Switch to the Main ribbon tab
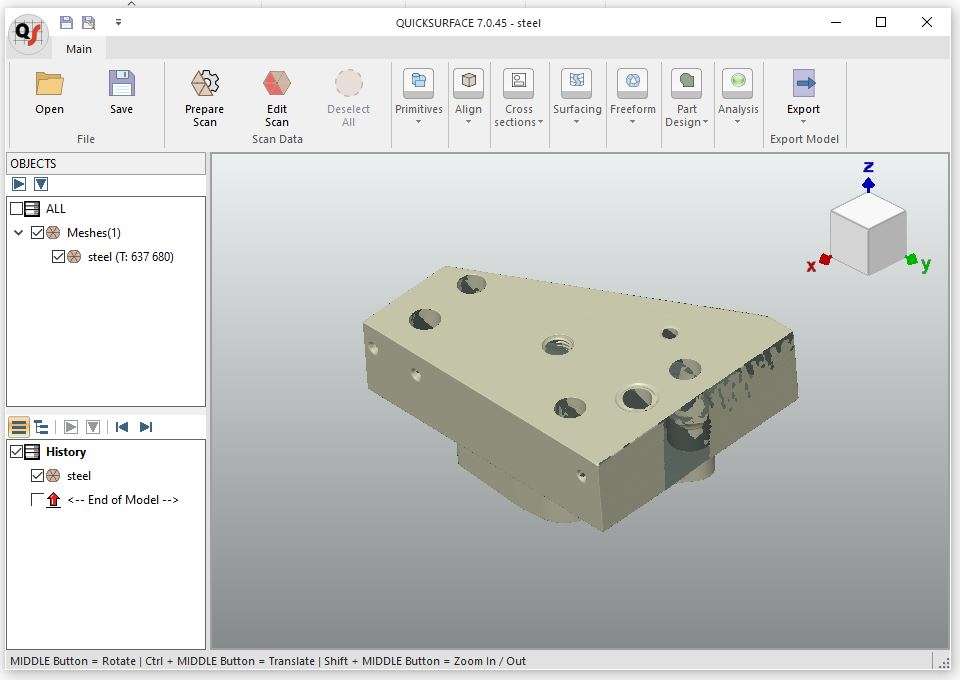 point(79,49)
